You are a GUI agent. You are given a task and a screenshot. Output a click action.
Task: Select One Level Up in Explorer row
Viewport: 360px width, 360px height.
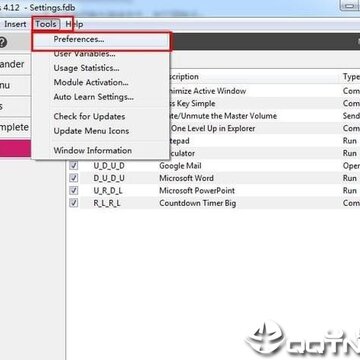(265, 128)
